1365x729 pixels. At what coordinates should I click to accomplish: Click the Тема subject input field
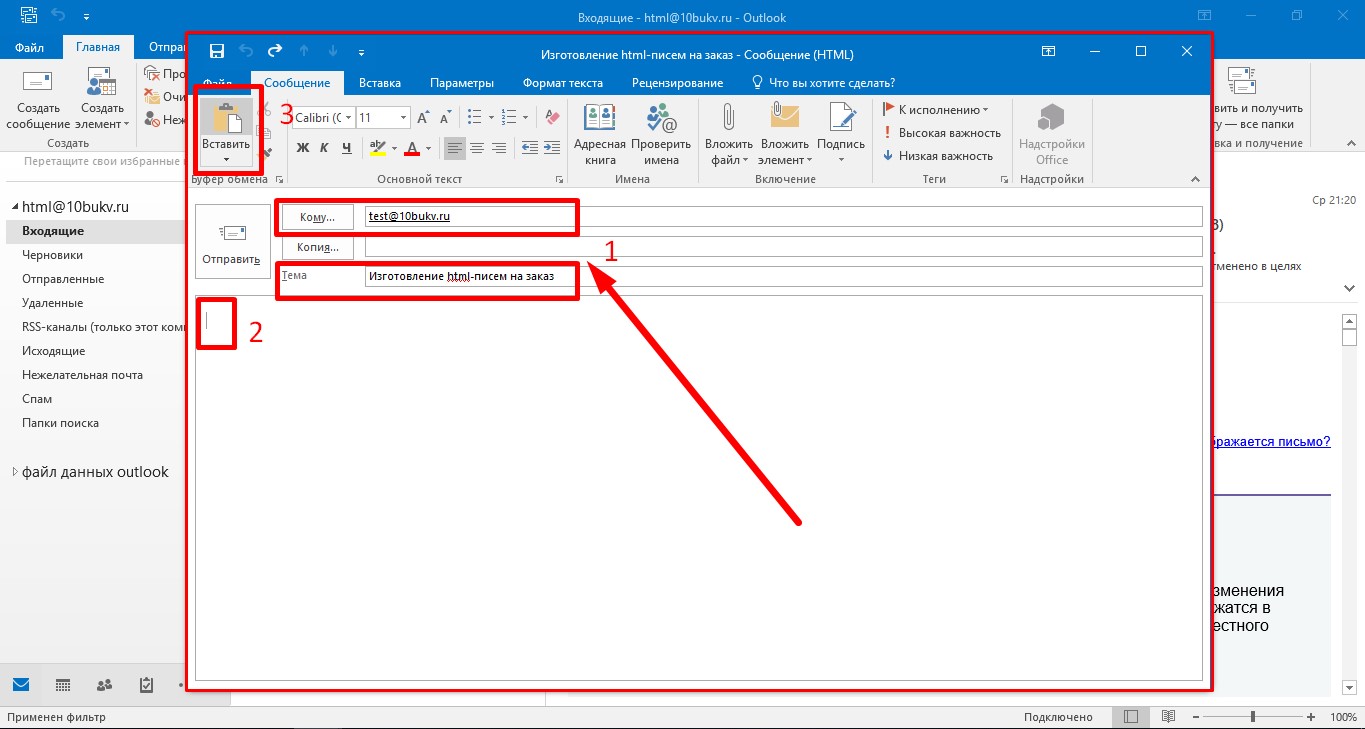point(783,276)
